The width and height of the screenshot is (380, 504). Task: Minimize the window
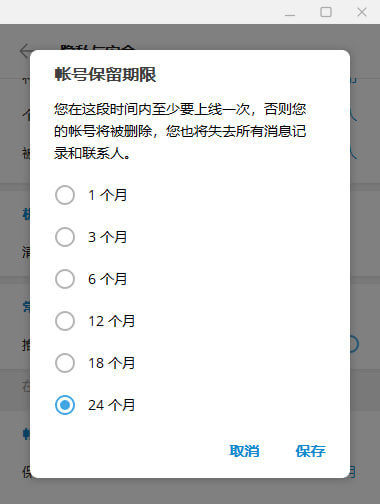pyautogui.click(x=290, y=12)
